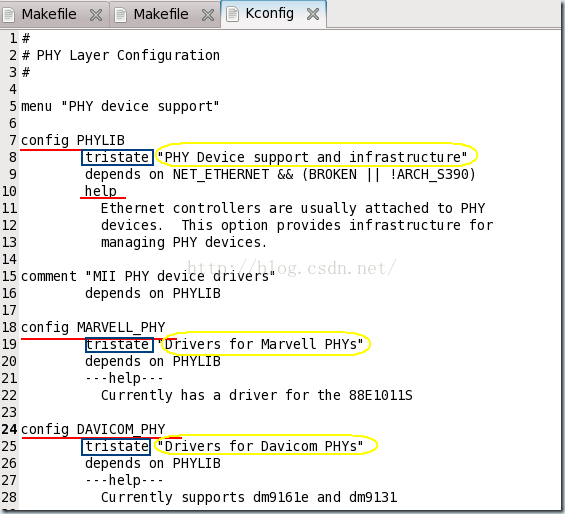Click '---help---' on line 27
This screenshot has width=565, height=514.
pyautogui.click(x=124, y=480)
